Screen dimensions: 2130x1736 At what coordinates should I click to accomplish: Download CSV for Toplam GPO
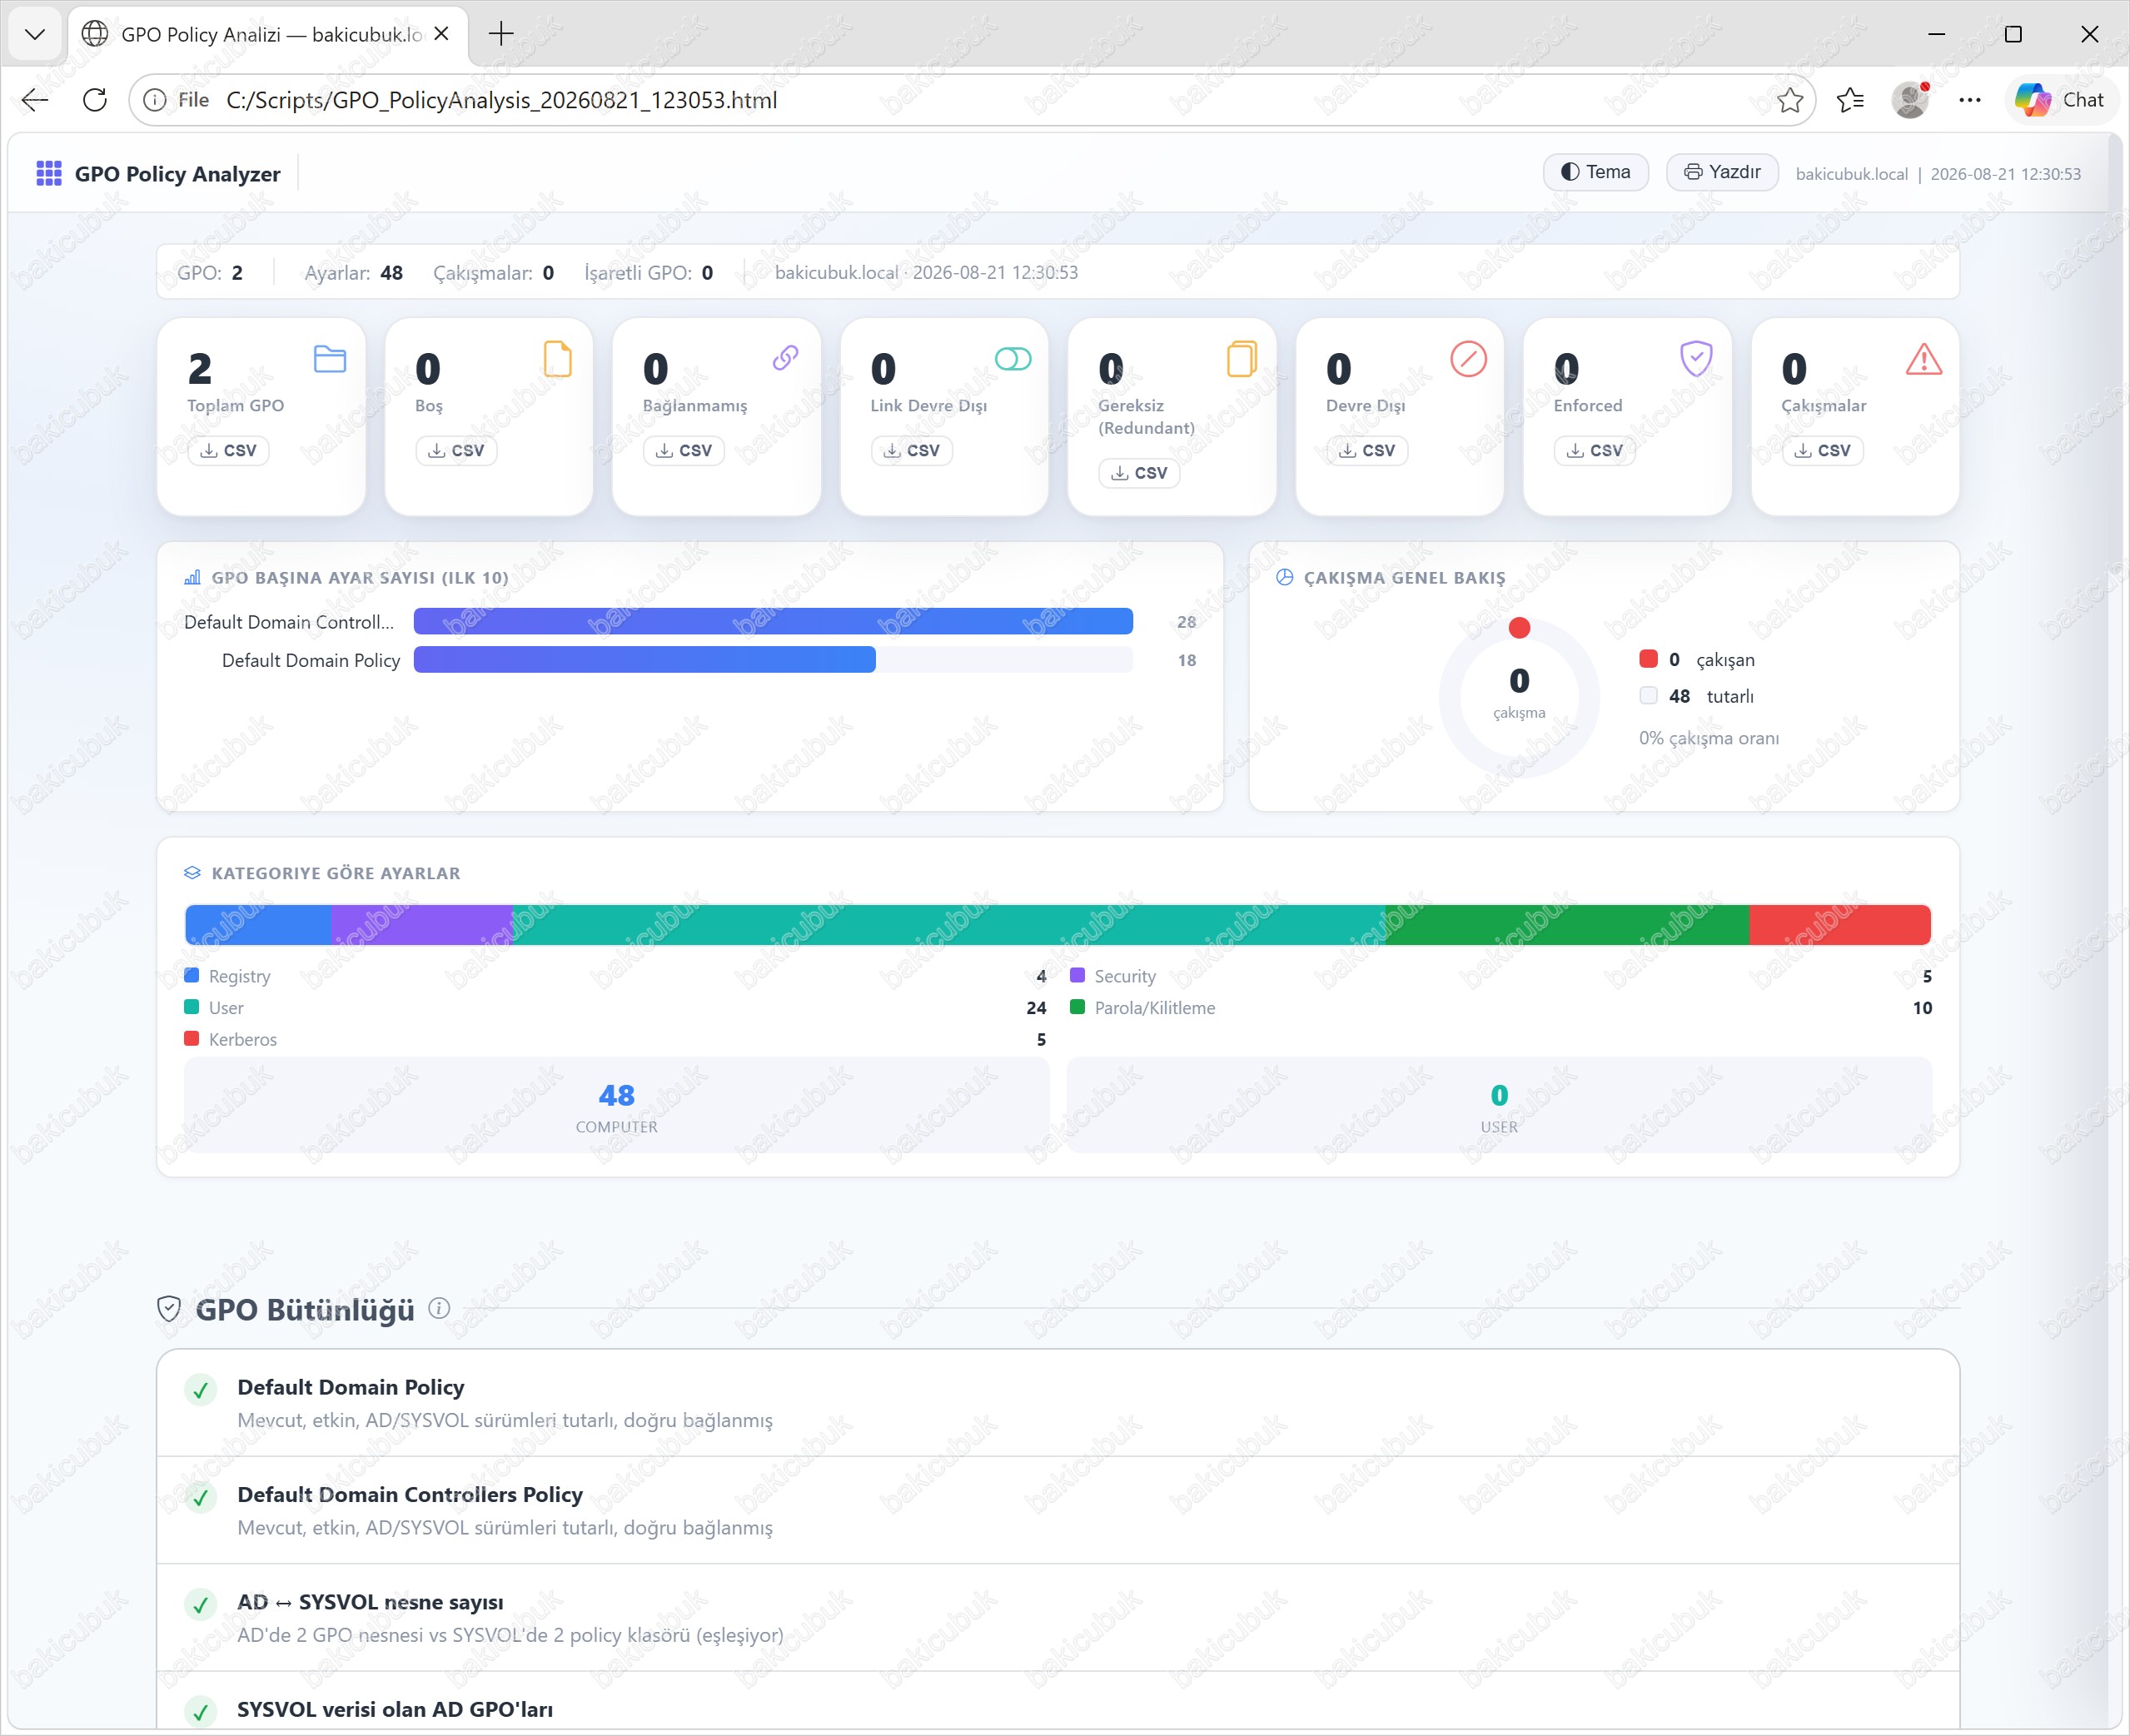pos(229,451)
